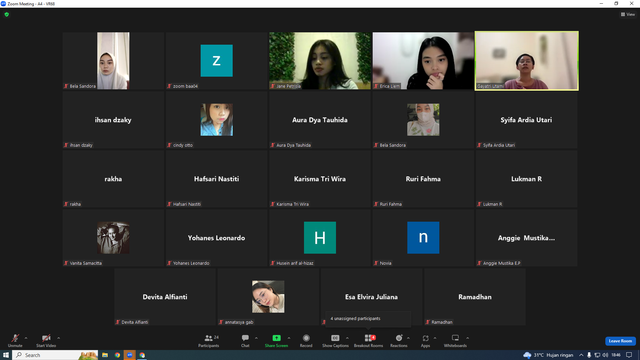This screenshot has width=640, height=360.
Task: Click the Record button
Action: [306, 340]
